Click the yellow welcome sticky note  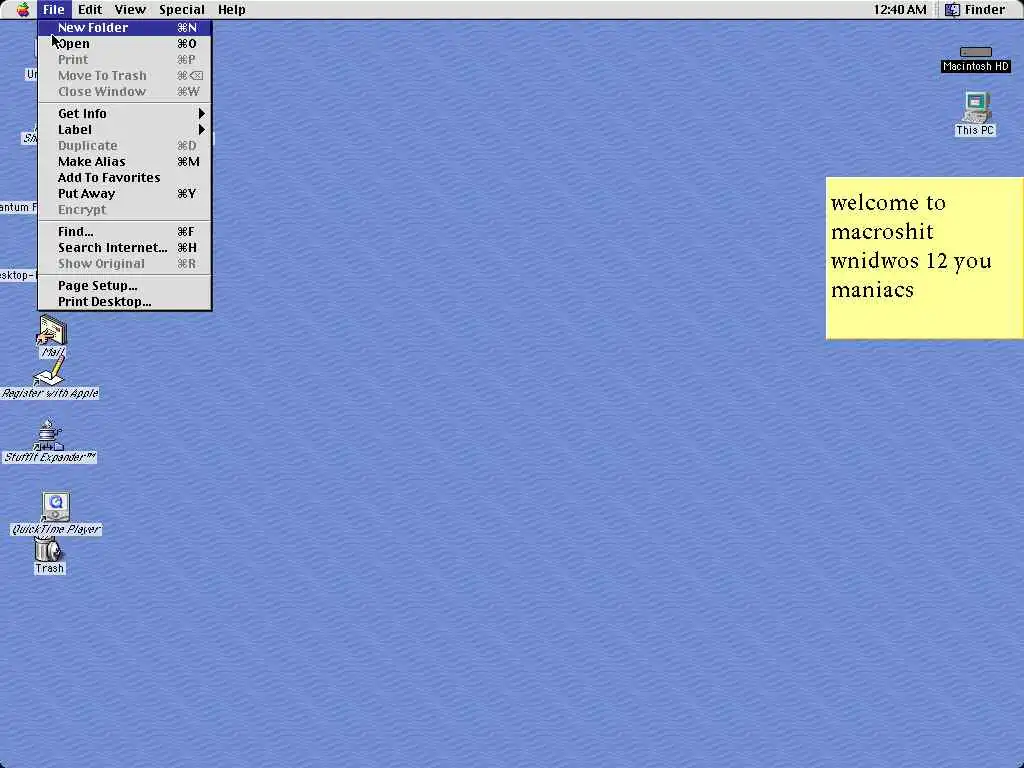point(925,258)
